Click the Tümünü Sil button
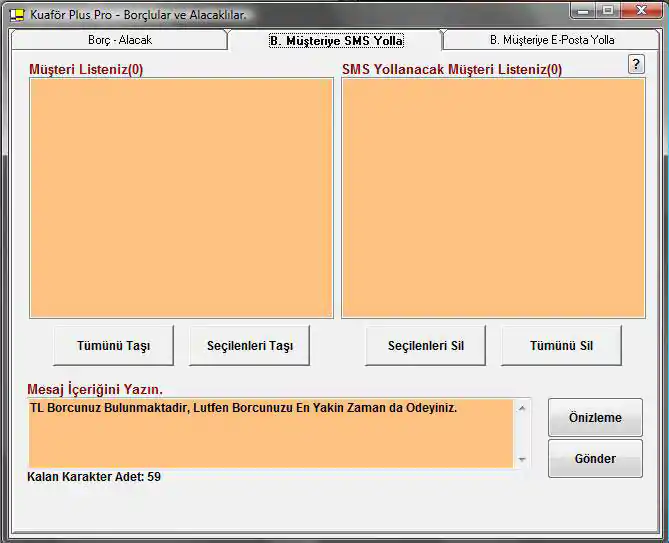 [x=561, y=346]
